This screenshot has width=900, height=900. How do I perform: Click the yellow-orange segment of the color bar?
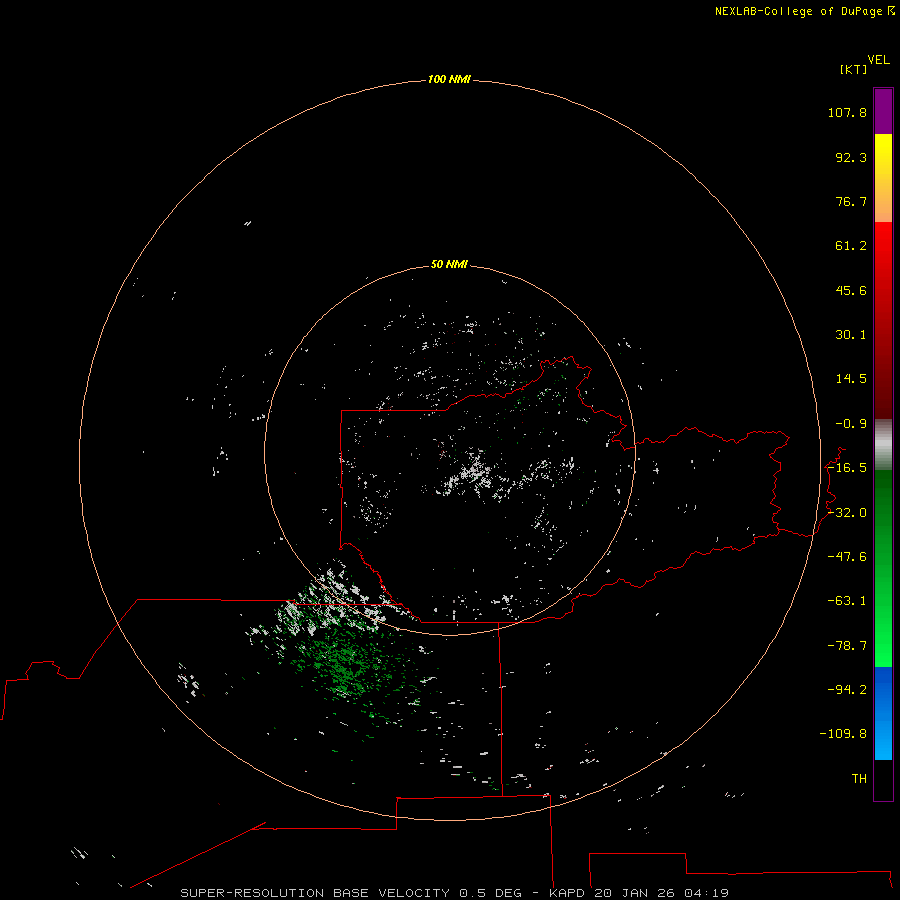click(x=883, y=178)
